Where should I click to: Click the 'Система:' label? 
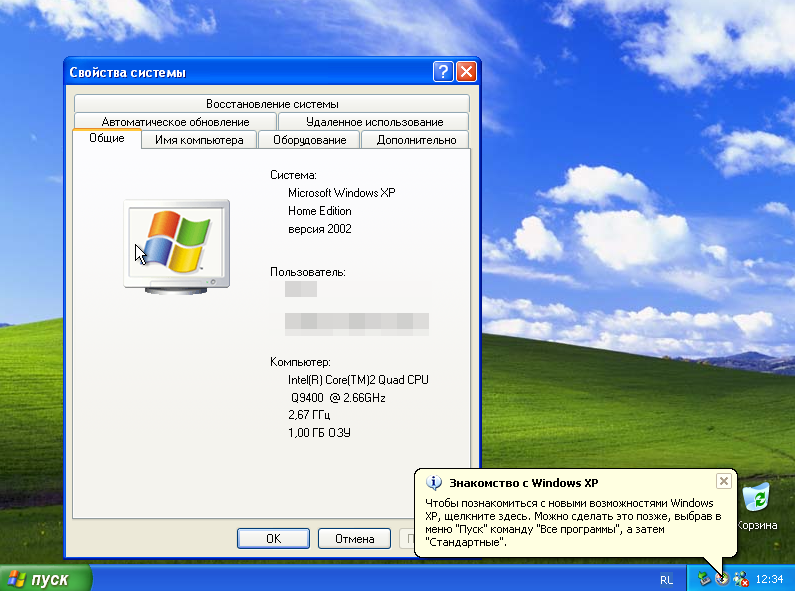coord(293,175)
